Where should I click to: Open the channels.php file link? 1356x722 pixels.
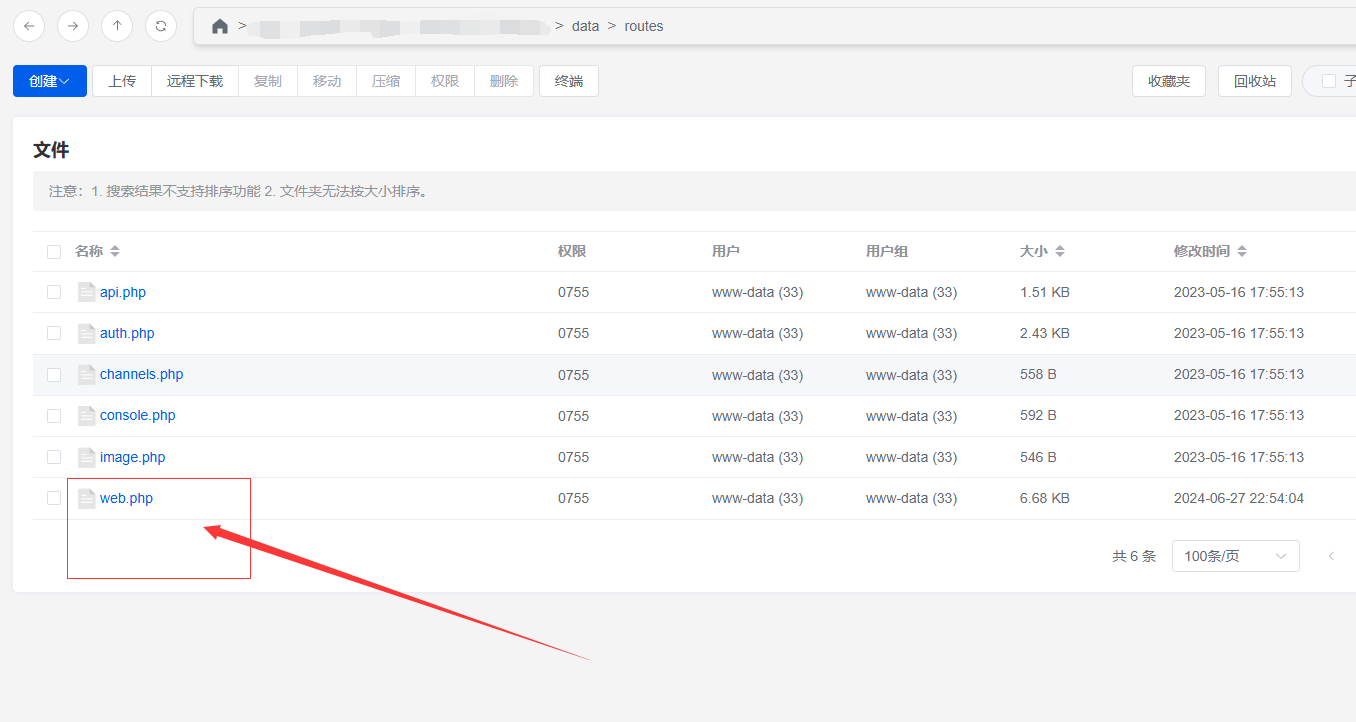click(141, 375)
